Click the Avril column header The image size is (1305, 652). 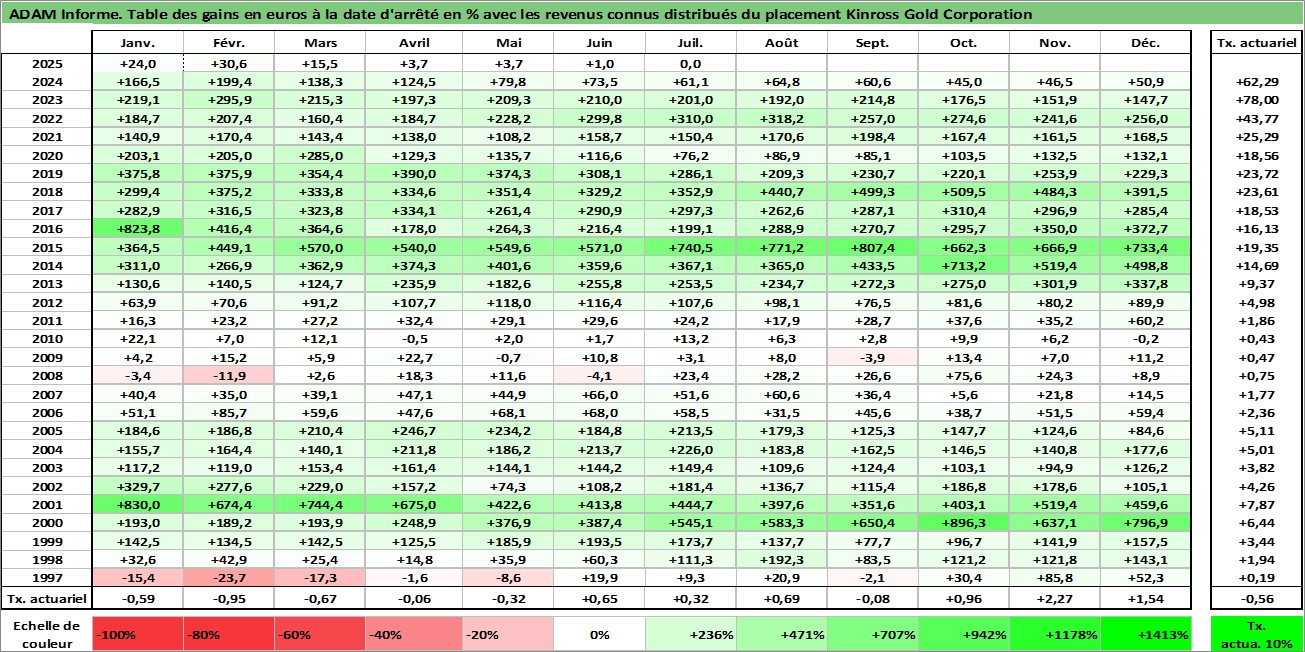tap(412, 43)
